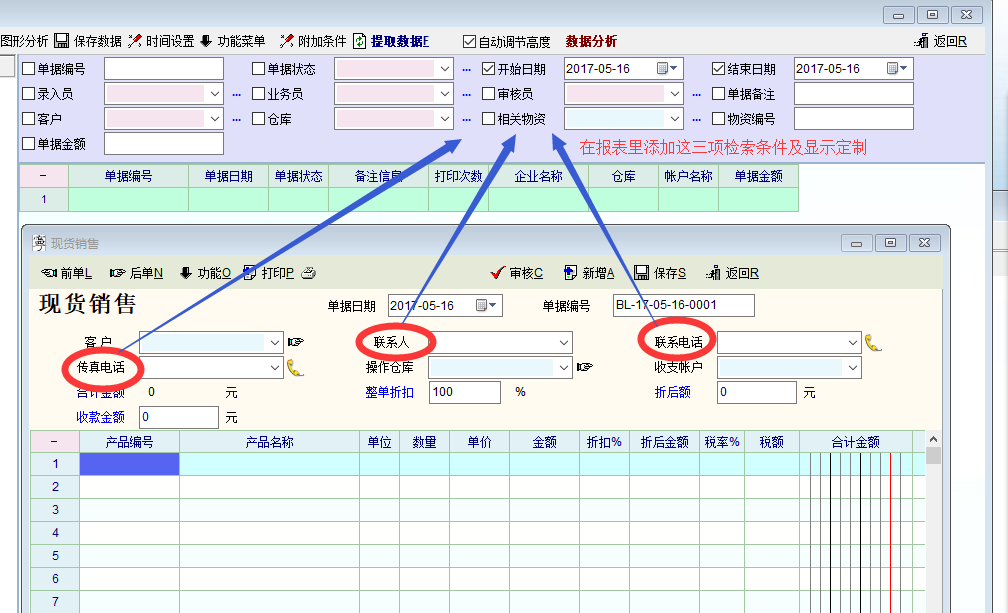Tick the 相关物资 checkbox

point(488,119)
